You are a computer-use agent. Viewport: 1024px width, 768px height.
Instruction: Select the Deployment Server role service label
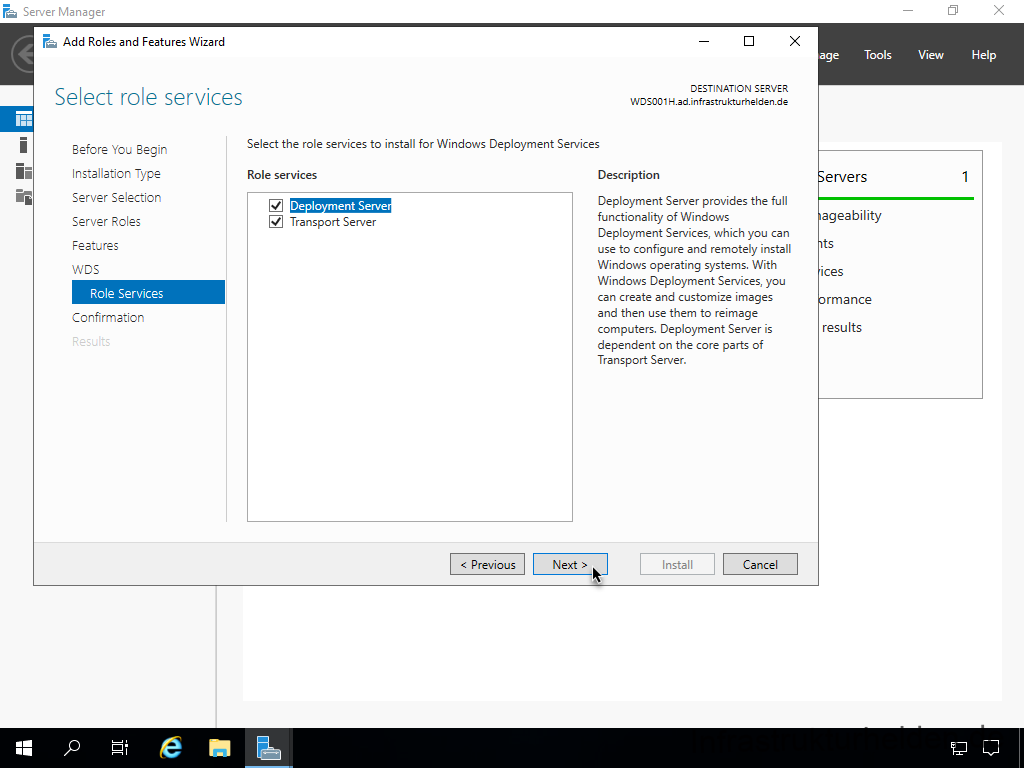(x=340, y=206)
